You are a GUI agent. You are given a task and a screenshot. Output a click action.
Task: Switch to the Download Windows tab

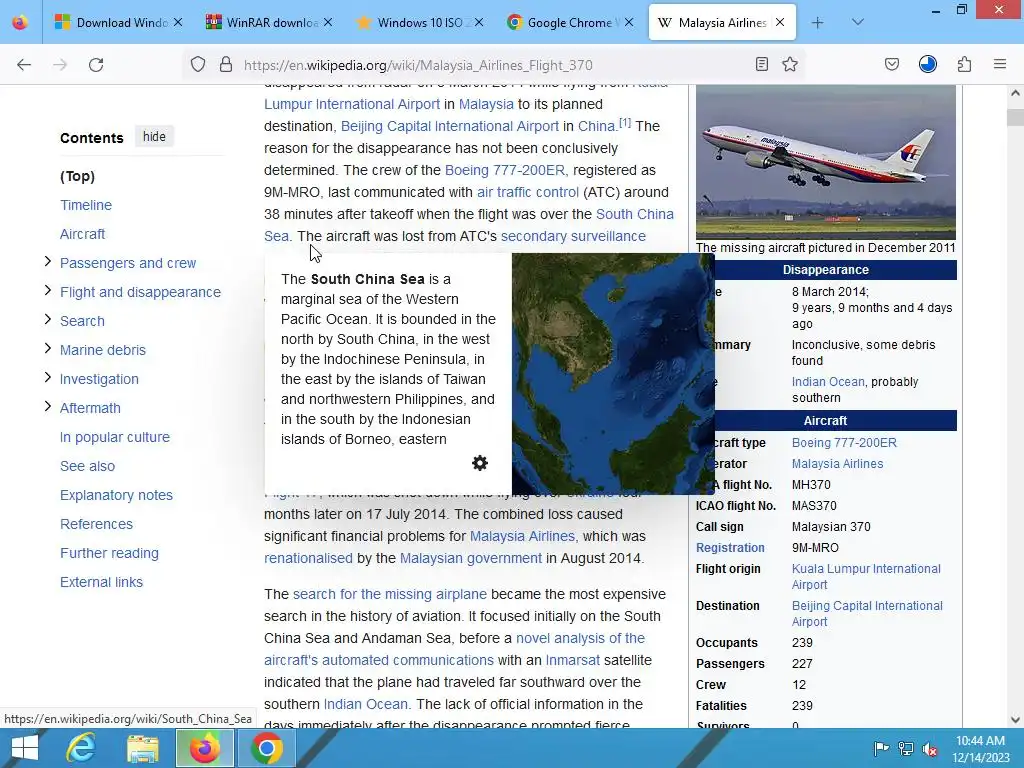118,23
